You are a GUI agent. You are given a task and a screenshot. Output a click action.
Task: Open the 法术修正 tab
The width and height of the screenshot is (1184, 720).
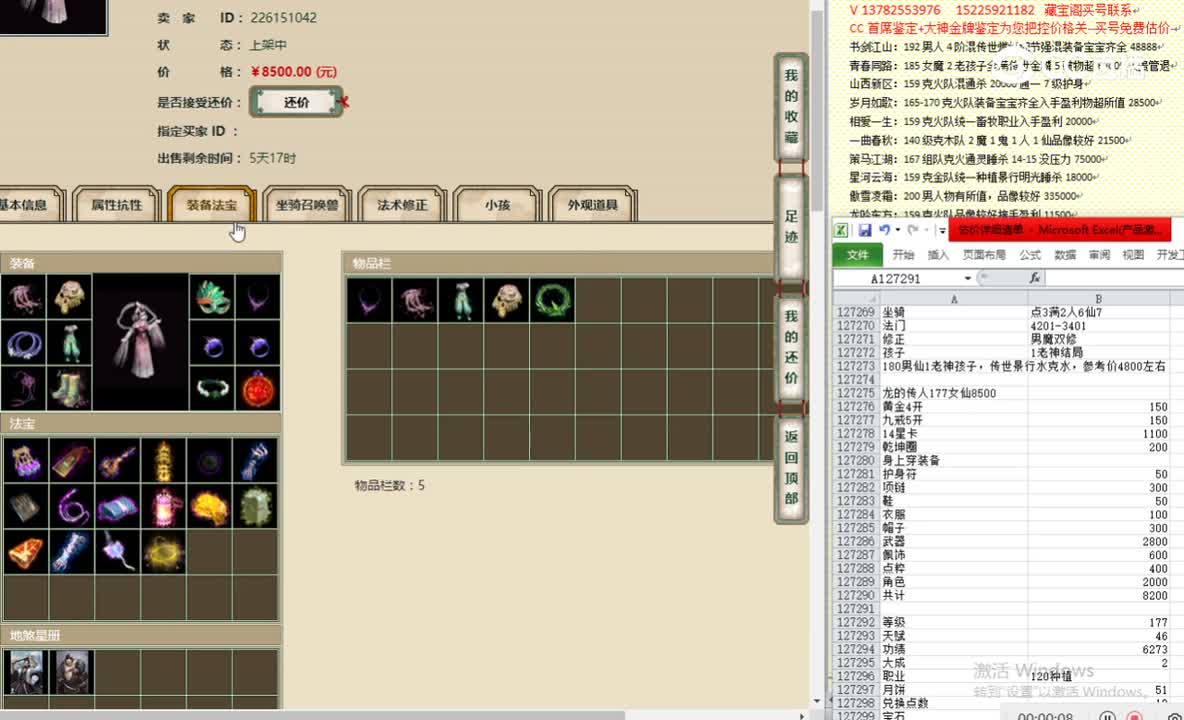pos(402,205)
